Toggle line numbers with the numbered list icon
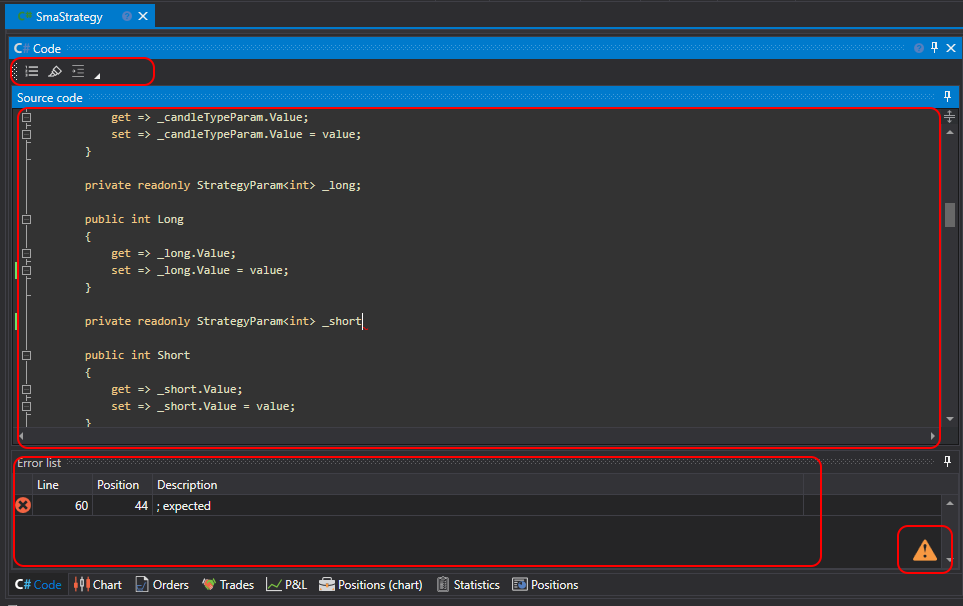 pyautogui.click(x=32, y=72)
